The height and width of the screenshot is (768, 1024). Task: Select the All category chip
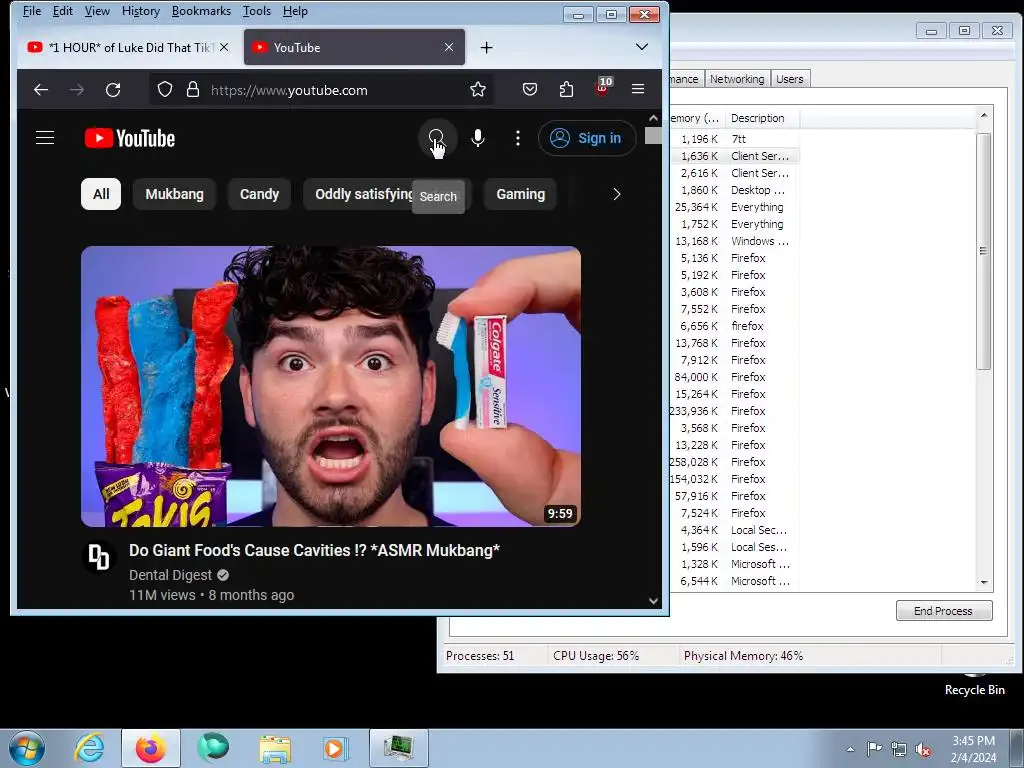[101, 194]
